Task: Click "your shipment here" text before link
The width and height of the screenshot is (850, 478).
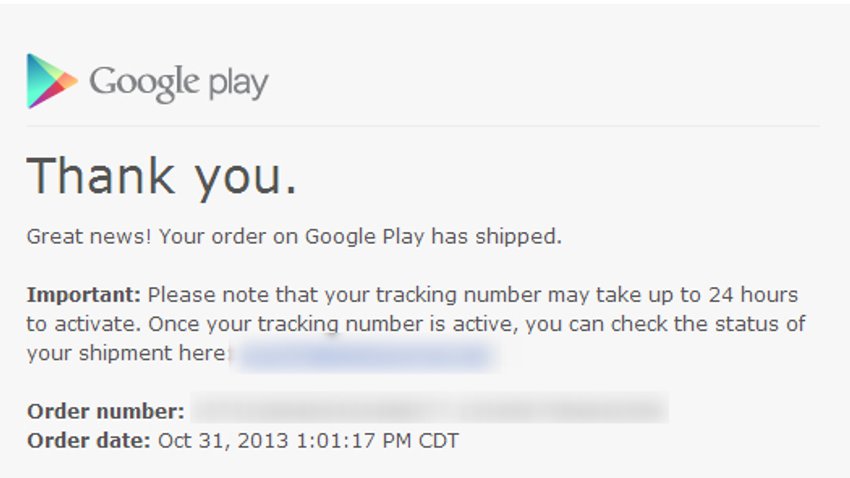Action: coord(126,354)
